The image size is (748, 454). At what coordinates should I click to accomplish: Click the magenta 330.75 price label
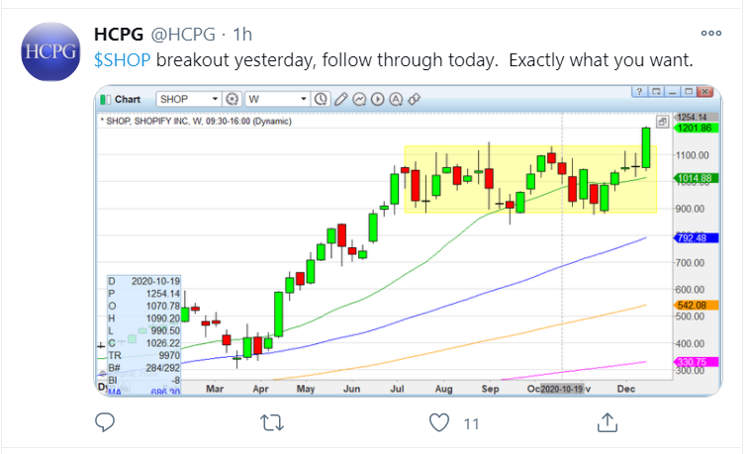(x=695, y=362)
